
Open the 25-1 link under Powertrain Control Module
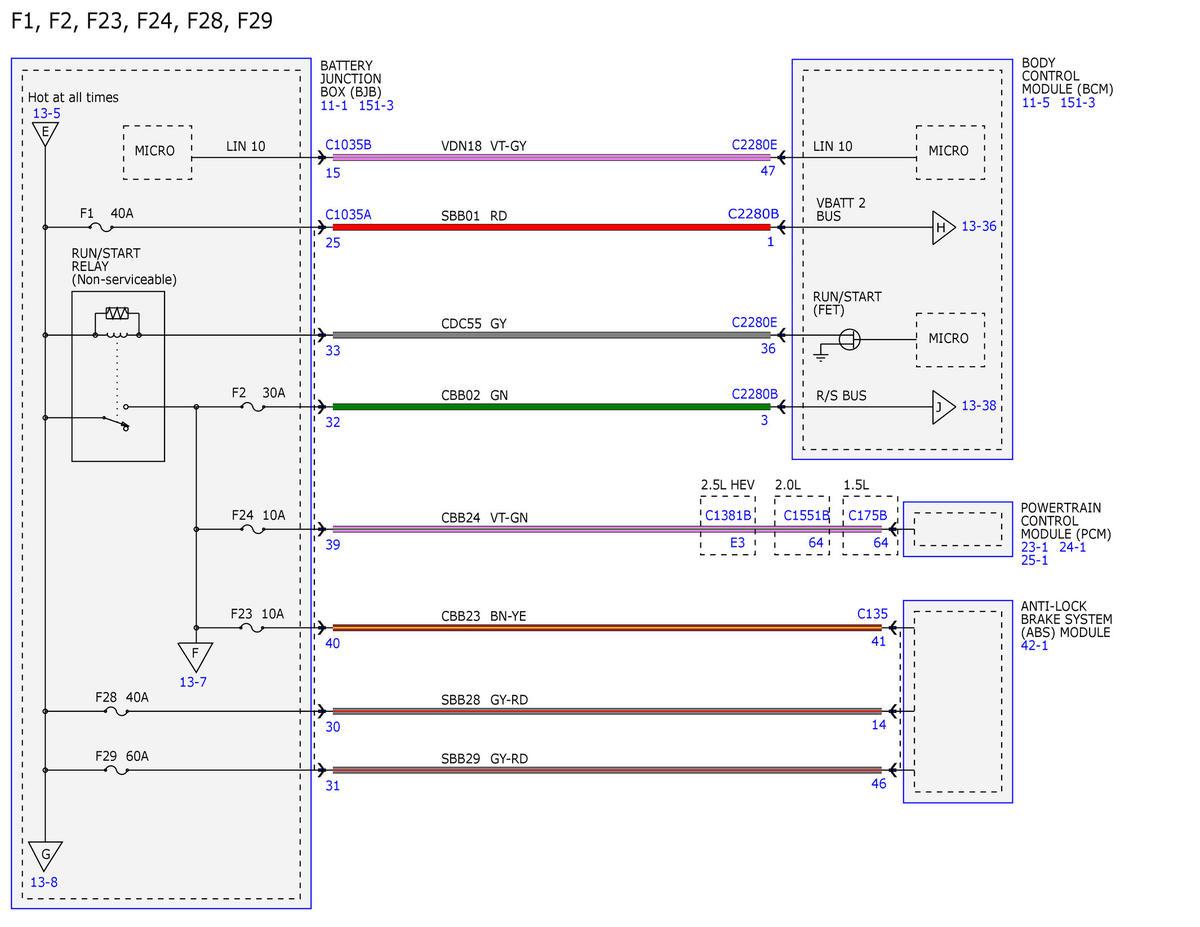click(x=1036, y=560)
